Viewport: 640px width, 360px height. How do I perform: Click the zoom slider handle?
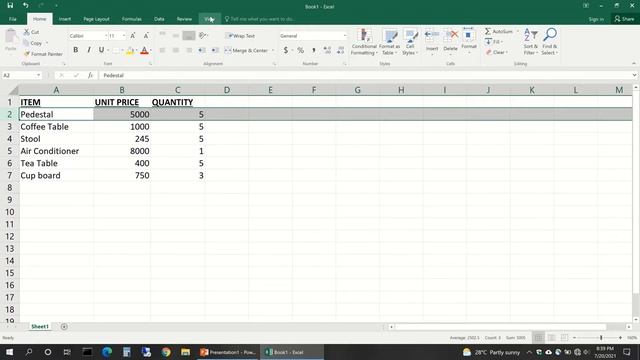(x=601, y=338)
